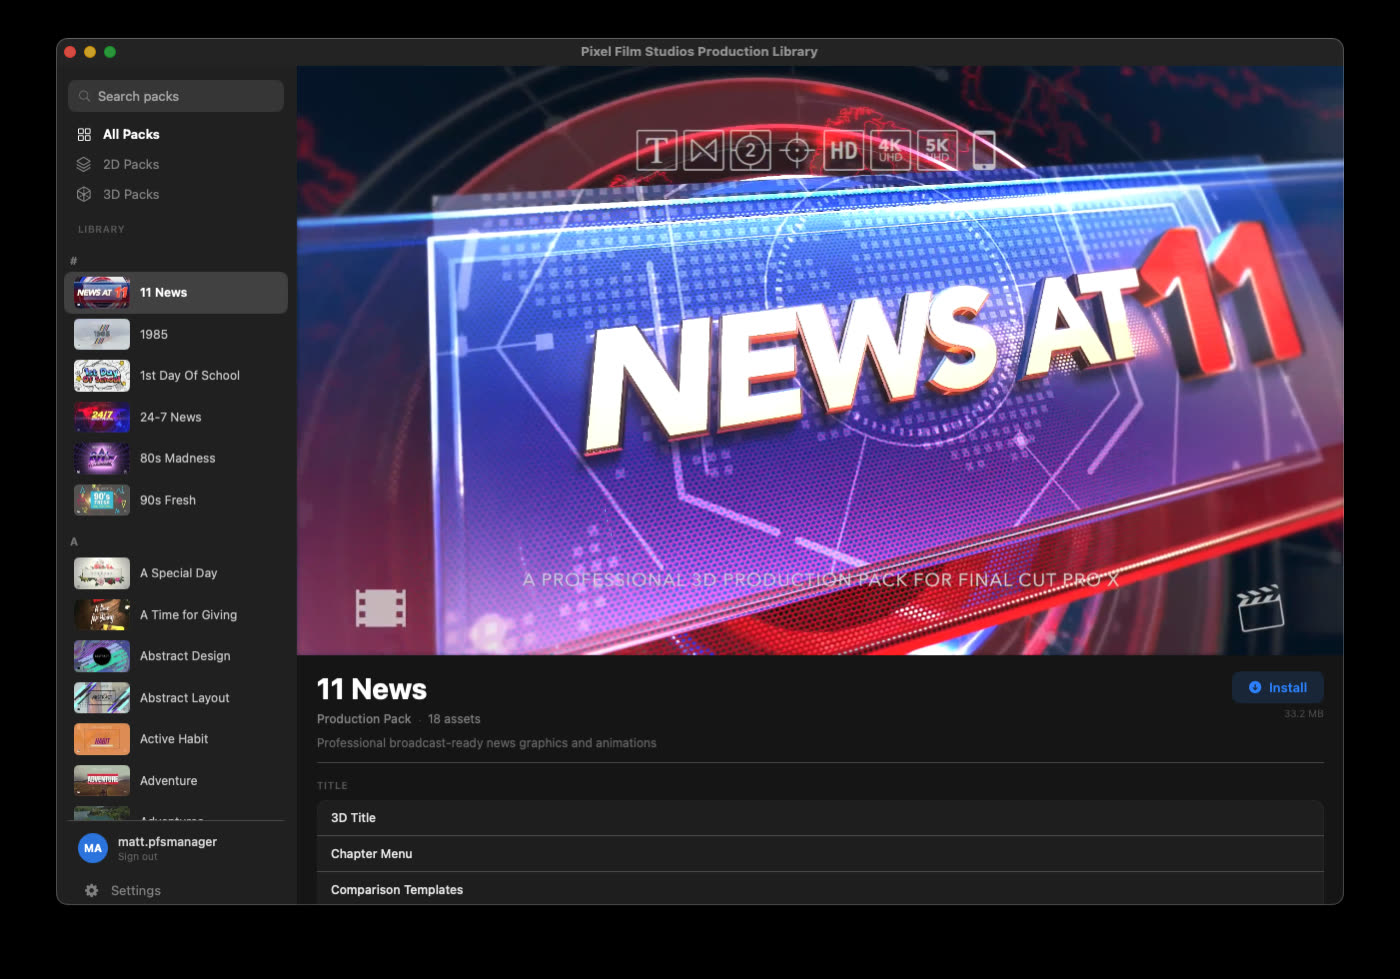Open the Comparison Templates asset row

(820, 889)
